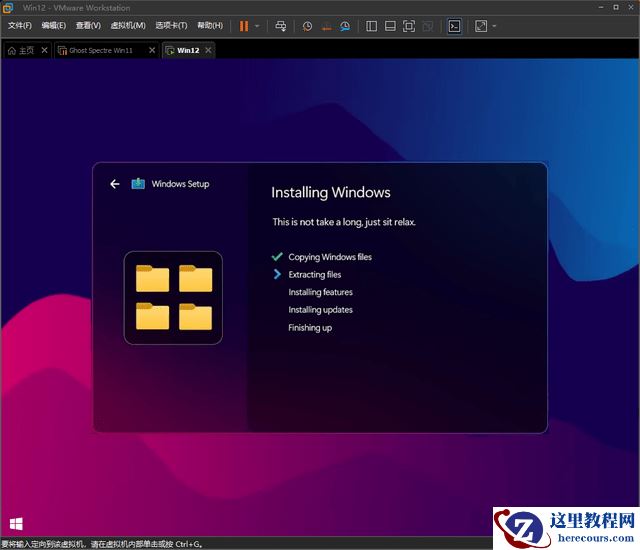
Task: Open the 选项卡(T) menu
Action: (x=171, y=26)
